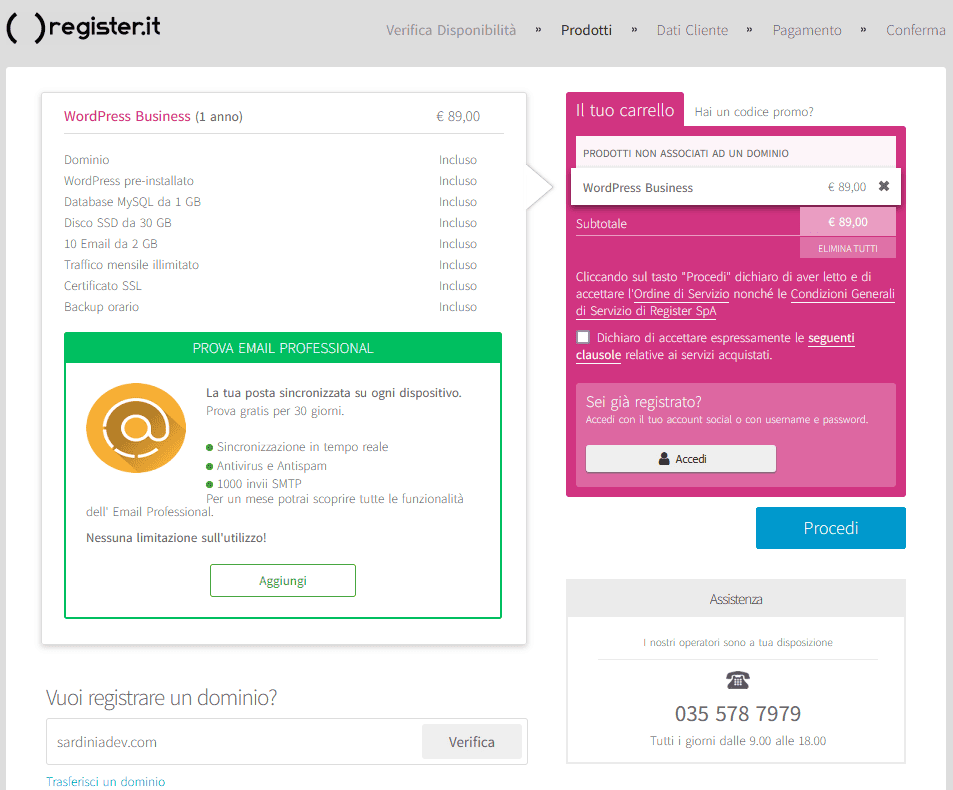Select the Dati Cliente step
Image resolution: width=953 pixels, height=790 pixels.
point(692,30)
